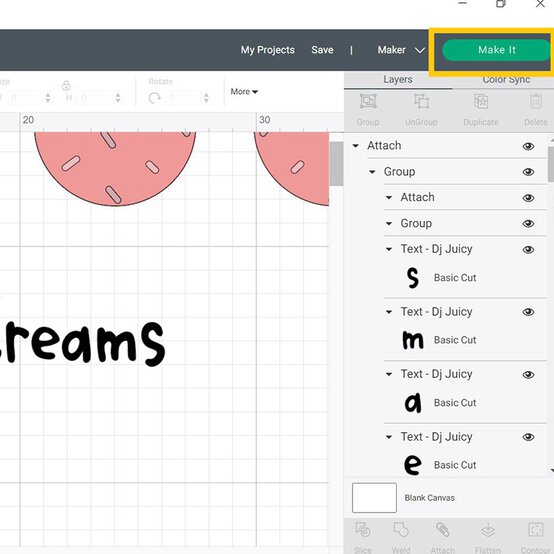Viewport: 554px width, 554px height.
Task: Save the current project
Action: tap(322, 50)
